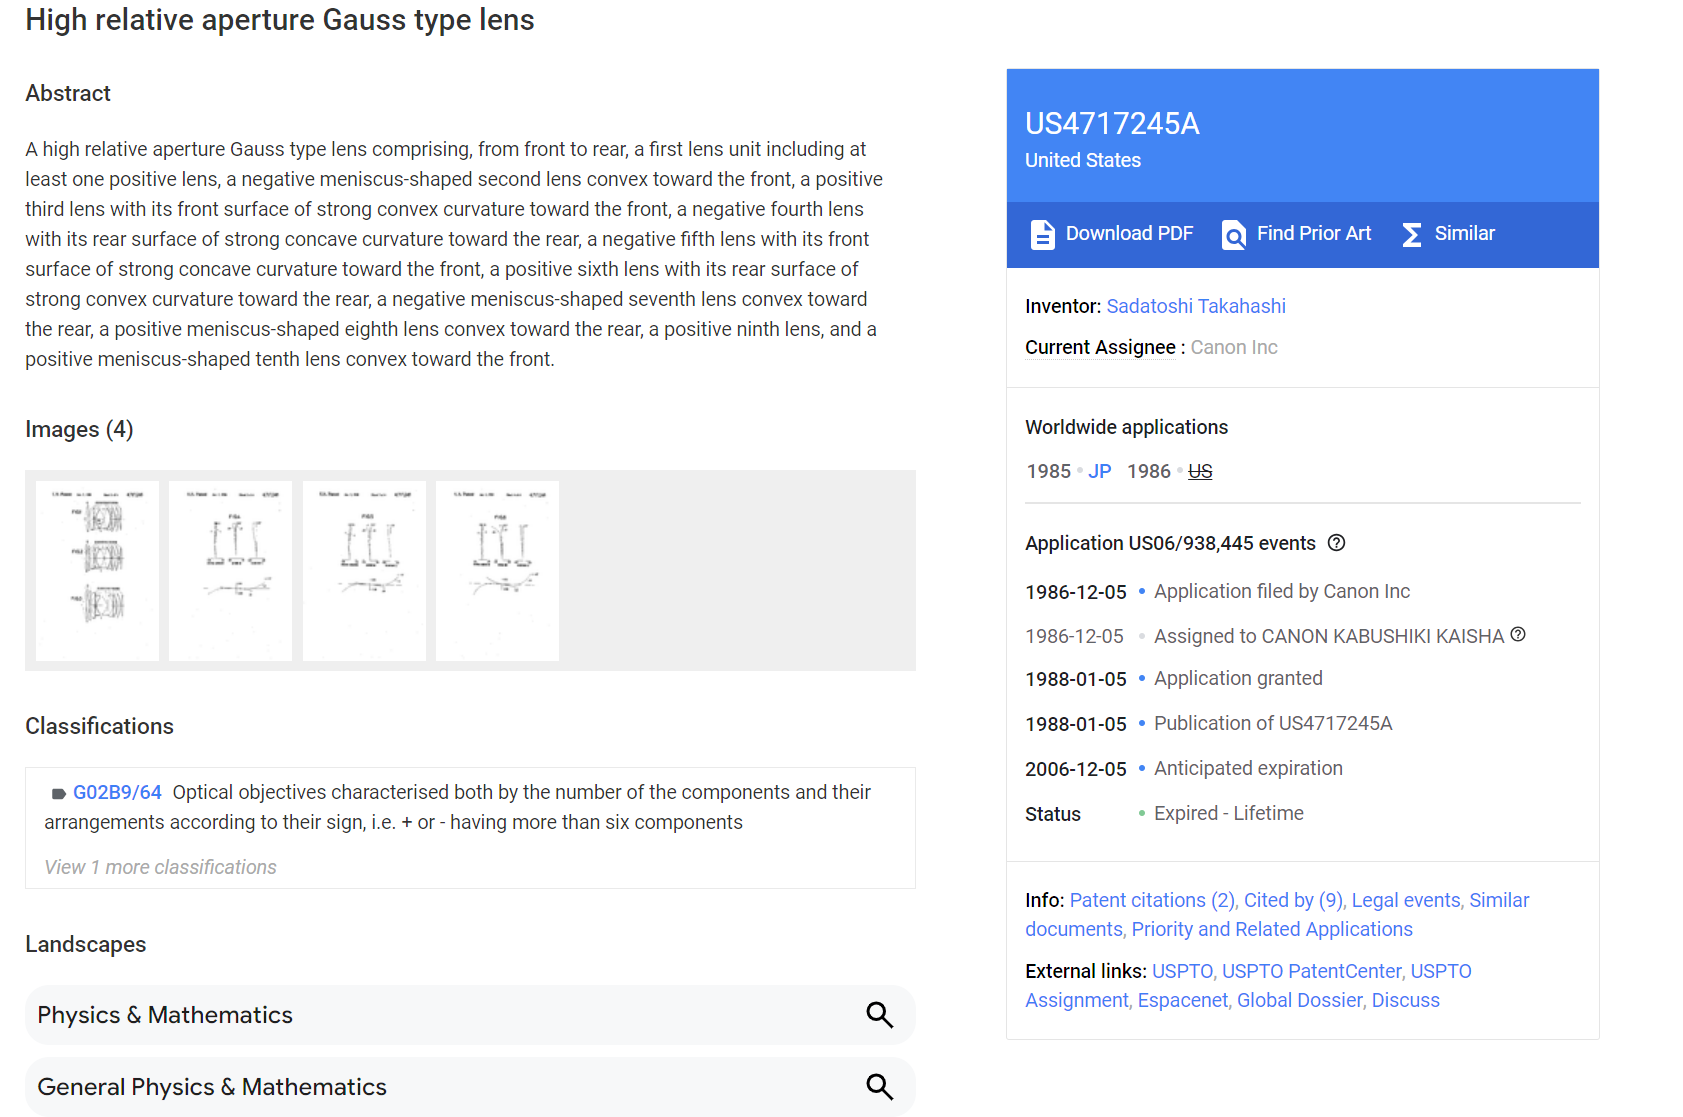Jump to Cited by (9) section
Image resolution: width=1683 pixels, height=1117 pixels.
coord(1294,900)
